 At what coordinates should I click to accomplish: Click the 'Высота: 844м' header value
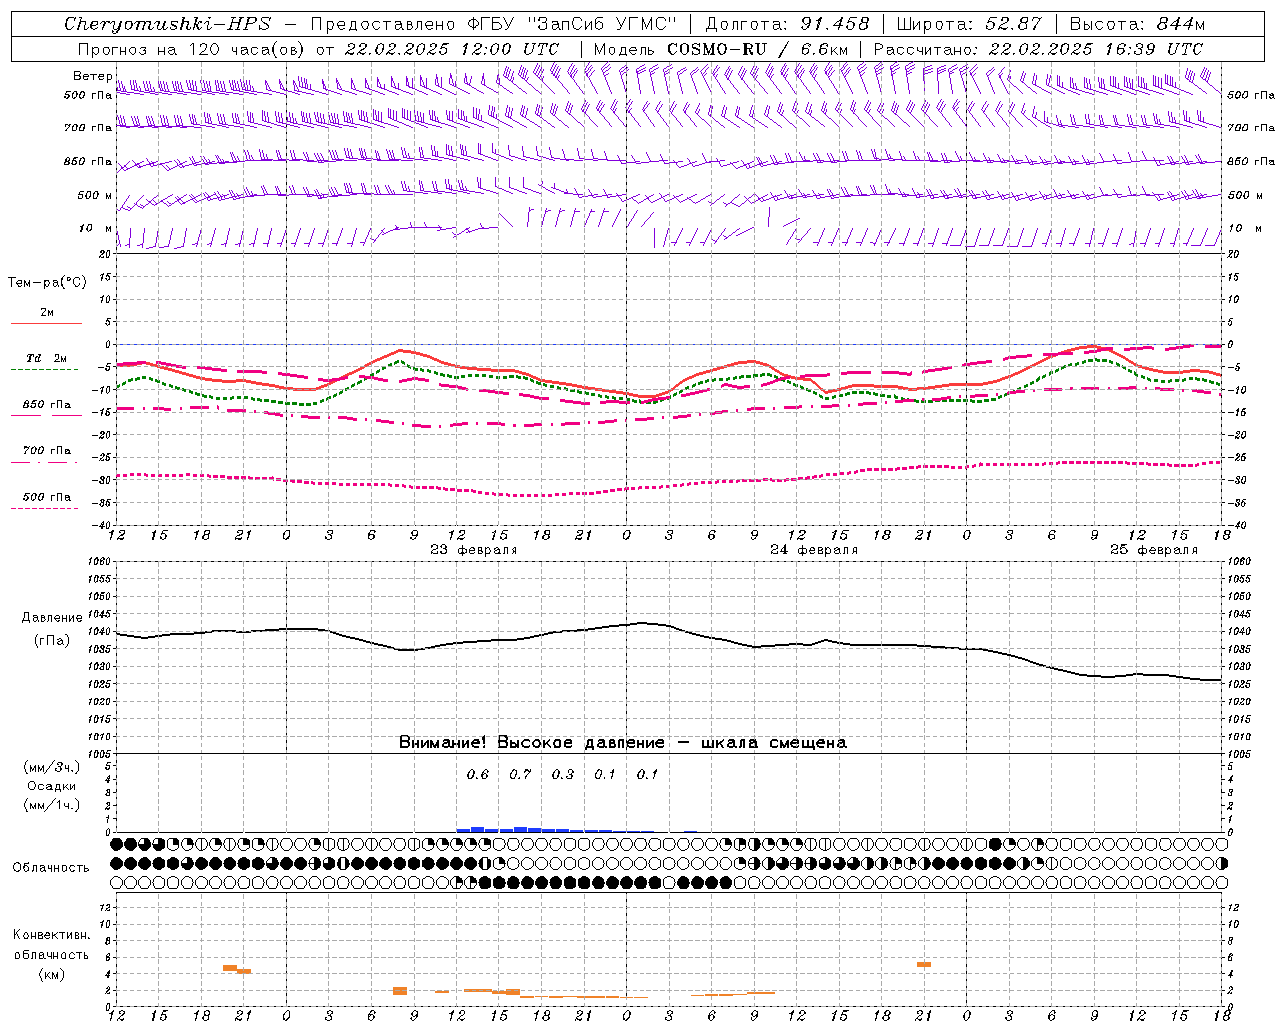1137,24
